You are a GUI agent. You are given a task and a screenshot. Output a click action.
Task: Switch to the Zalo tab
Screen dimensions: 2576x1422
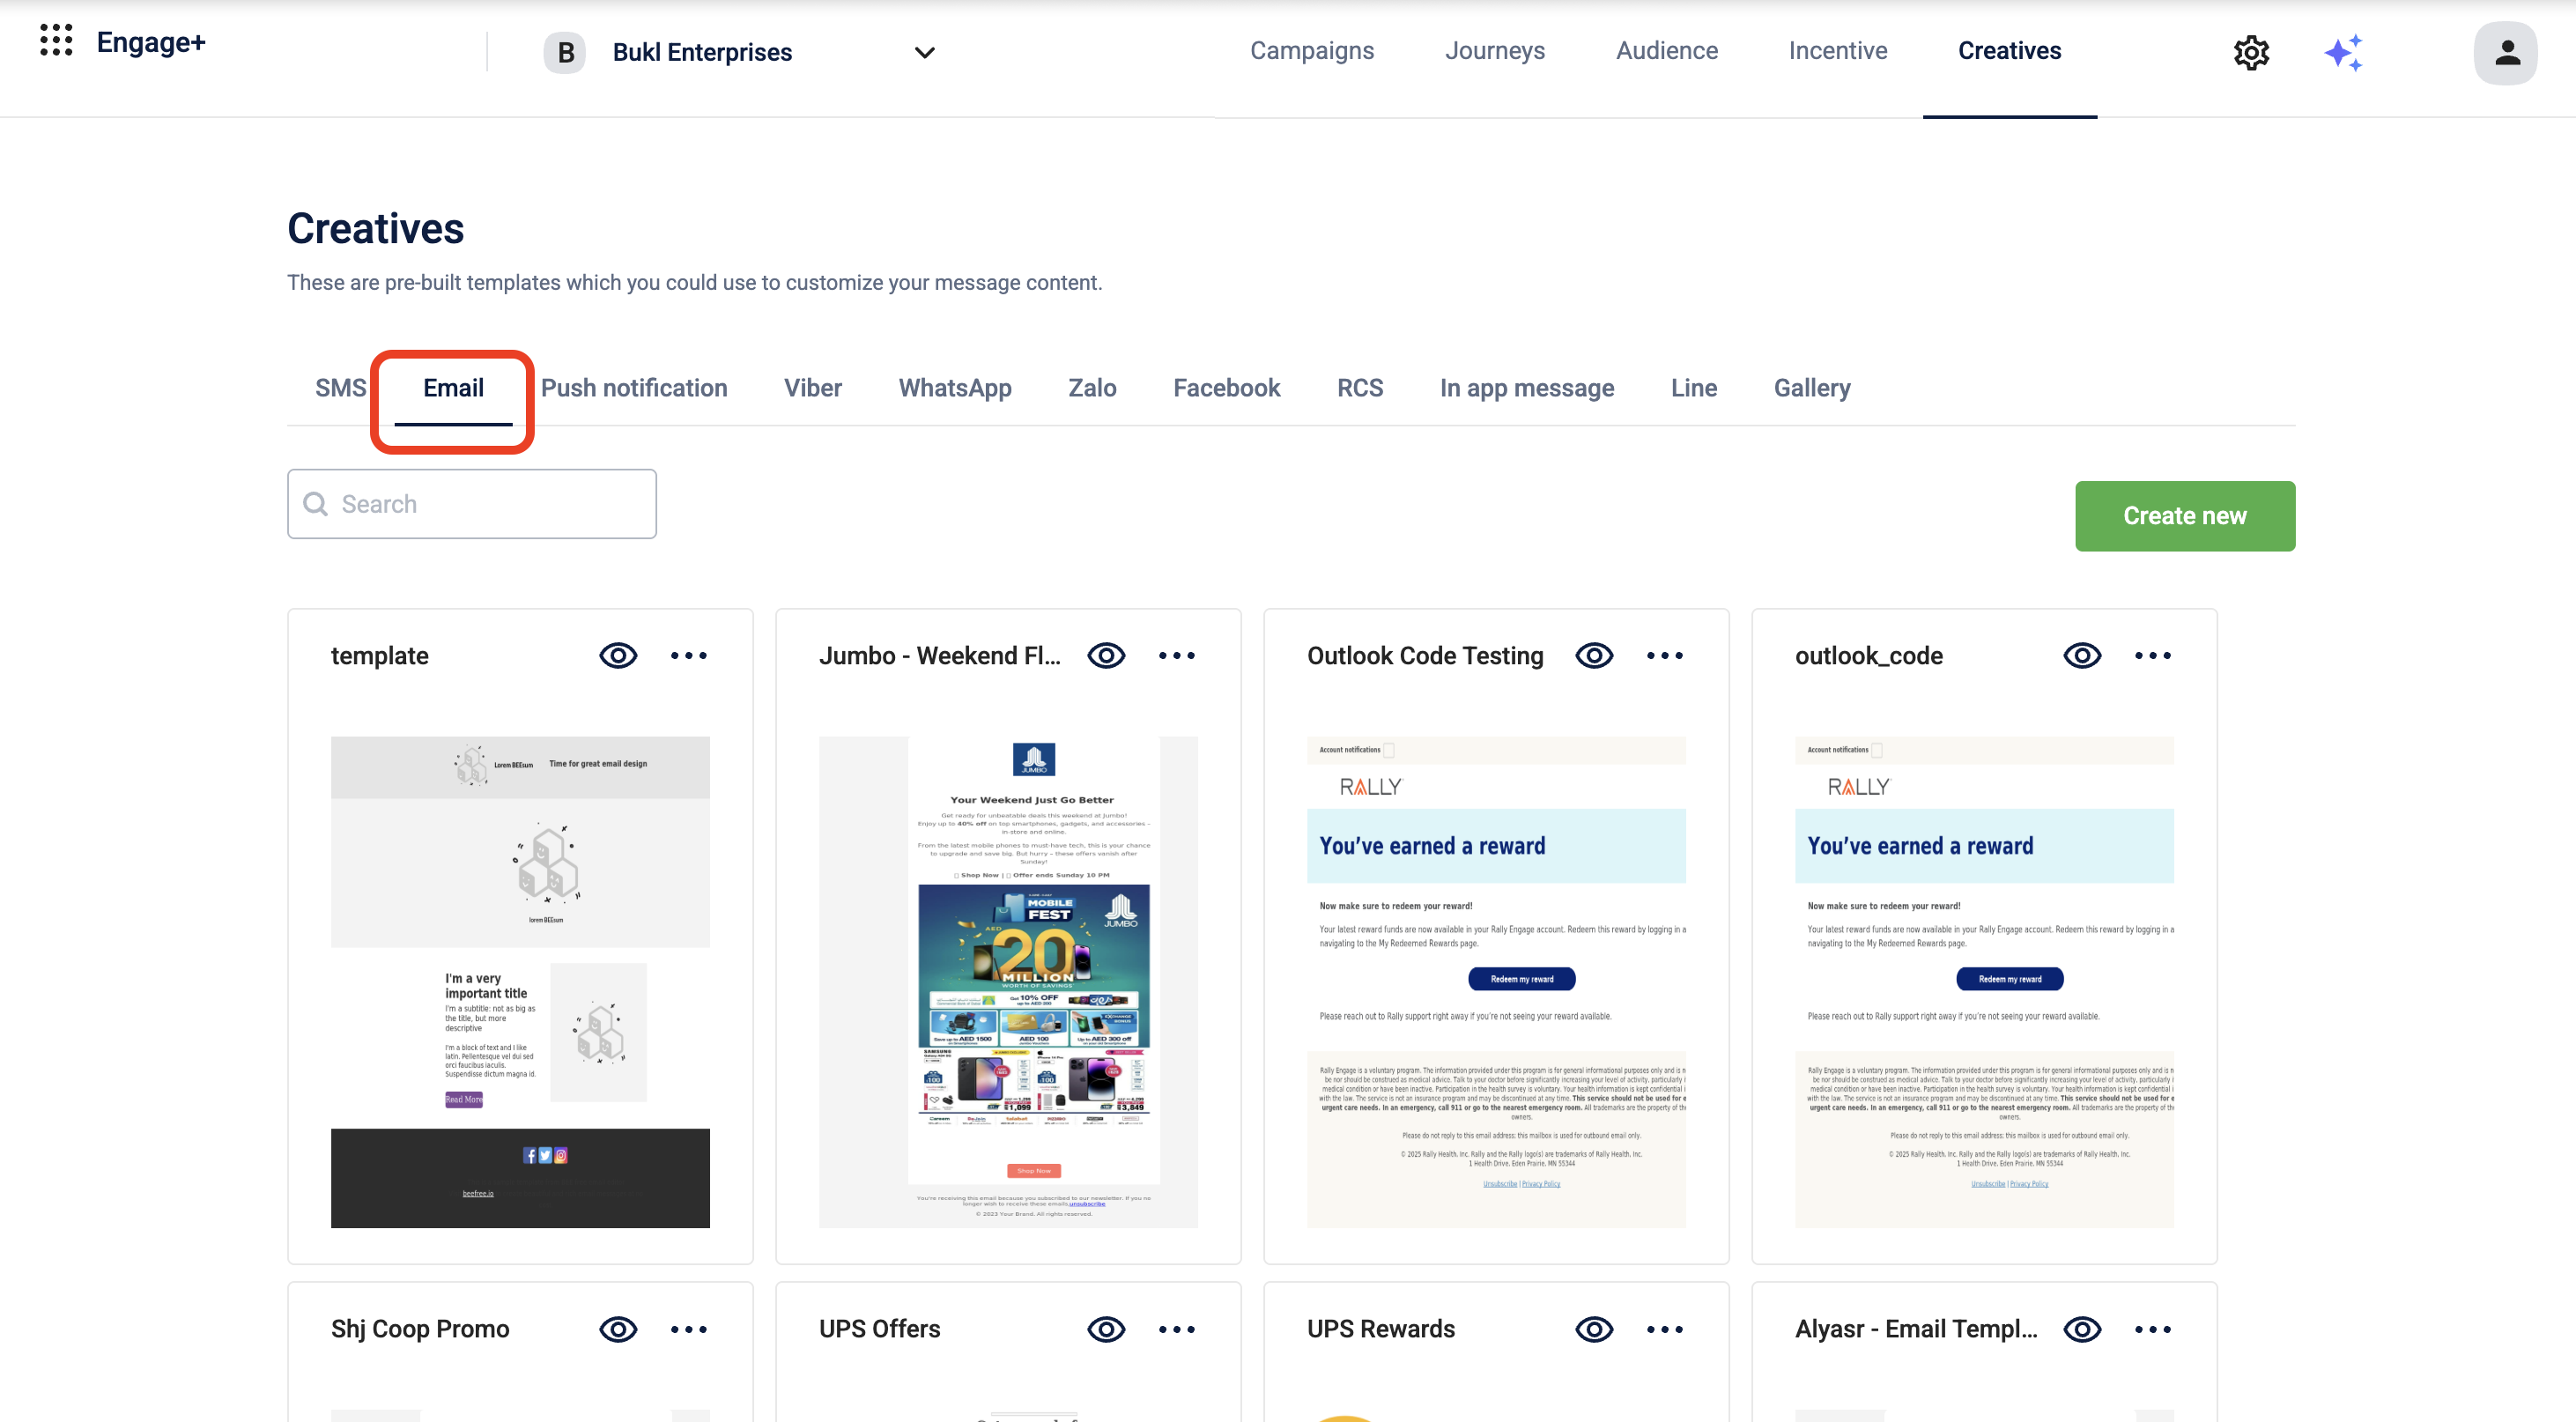tap(1092, 388)
